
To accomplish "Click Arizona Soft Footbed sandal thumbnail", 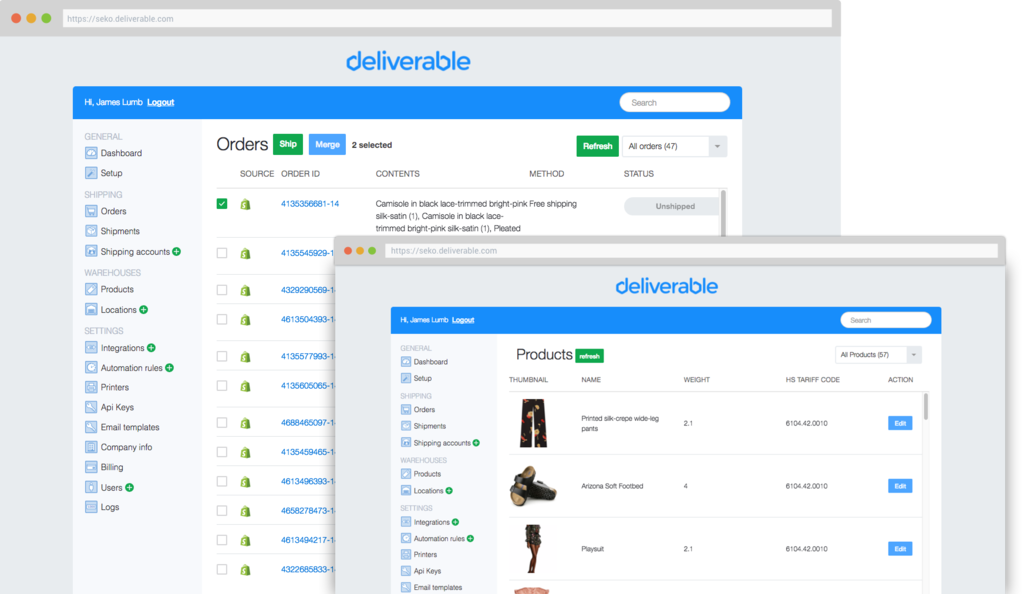I will pos(533,486).
